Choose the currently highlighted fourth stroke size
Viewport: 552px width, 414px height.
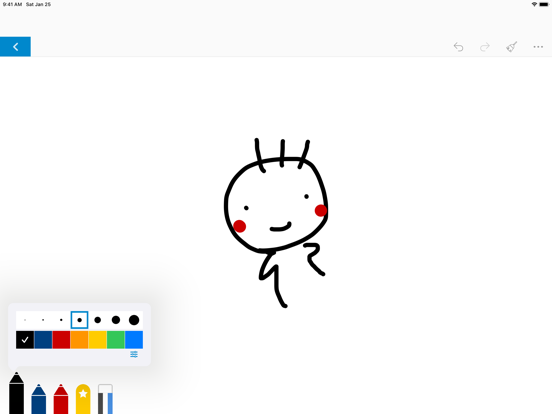pyautogui.click(x=79, y=320)
